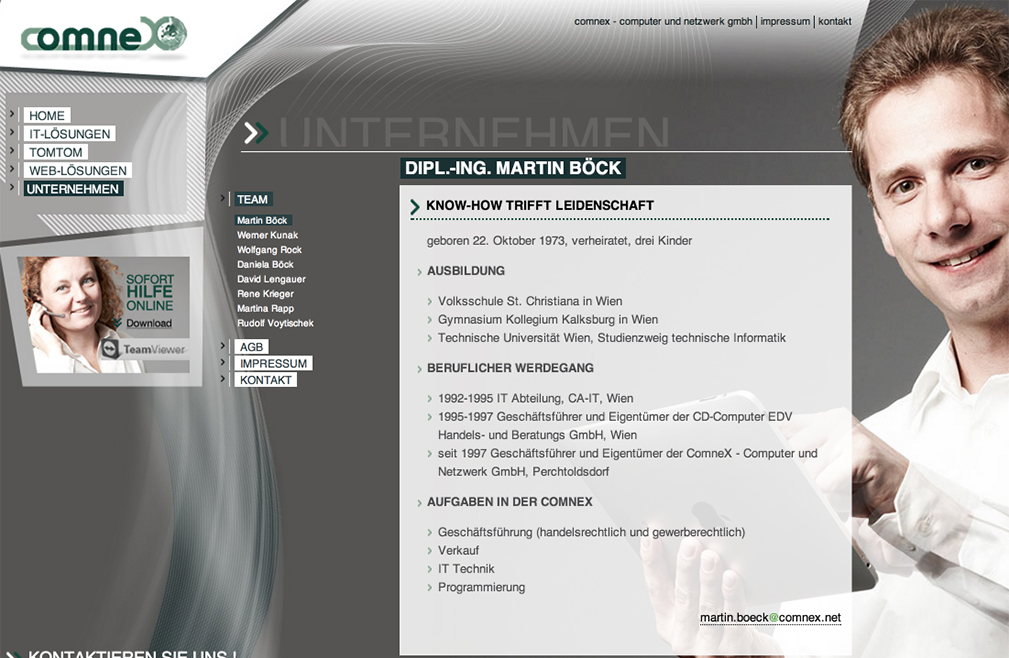Open the impressum link in top bar
The image size is (1009, 658).
coord(785,21)
